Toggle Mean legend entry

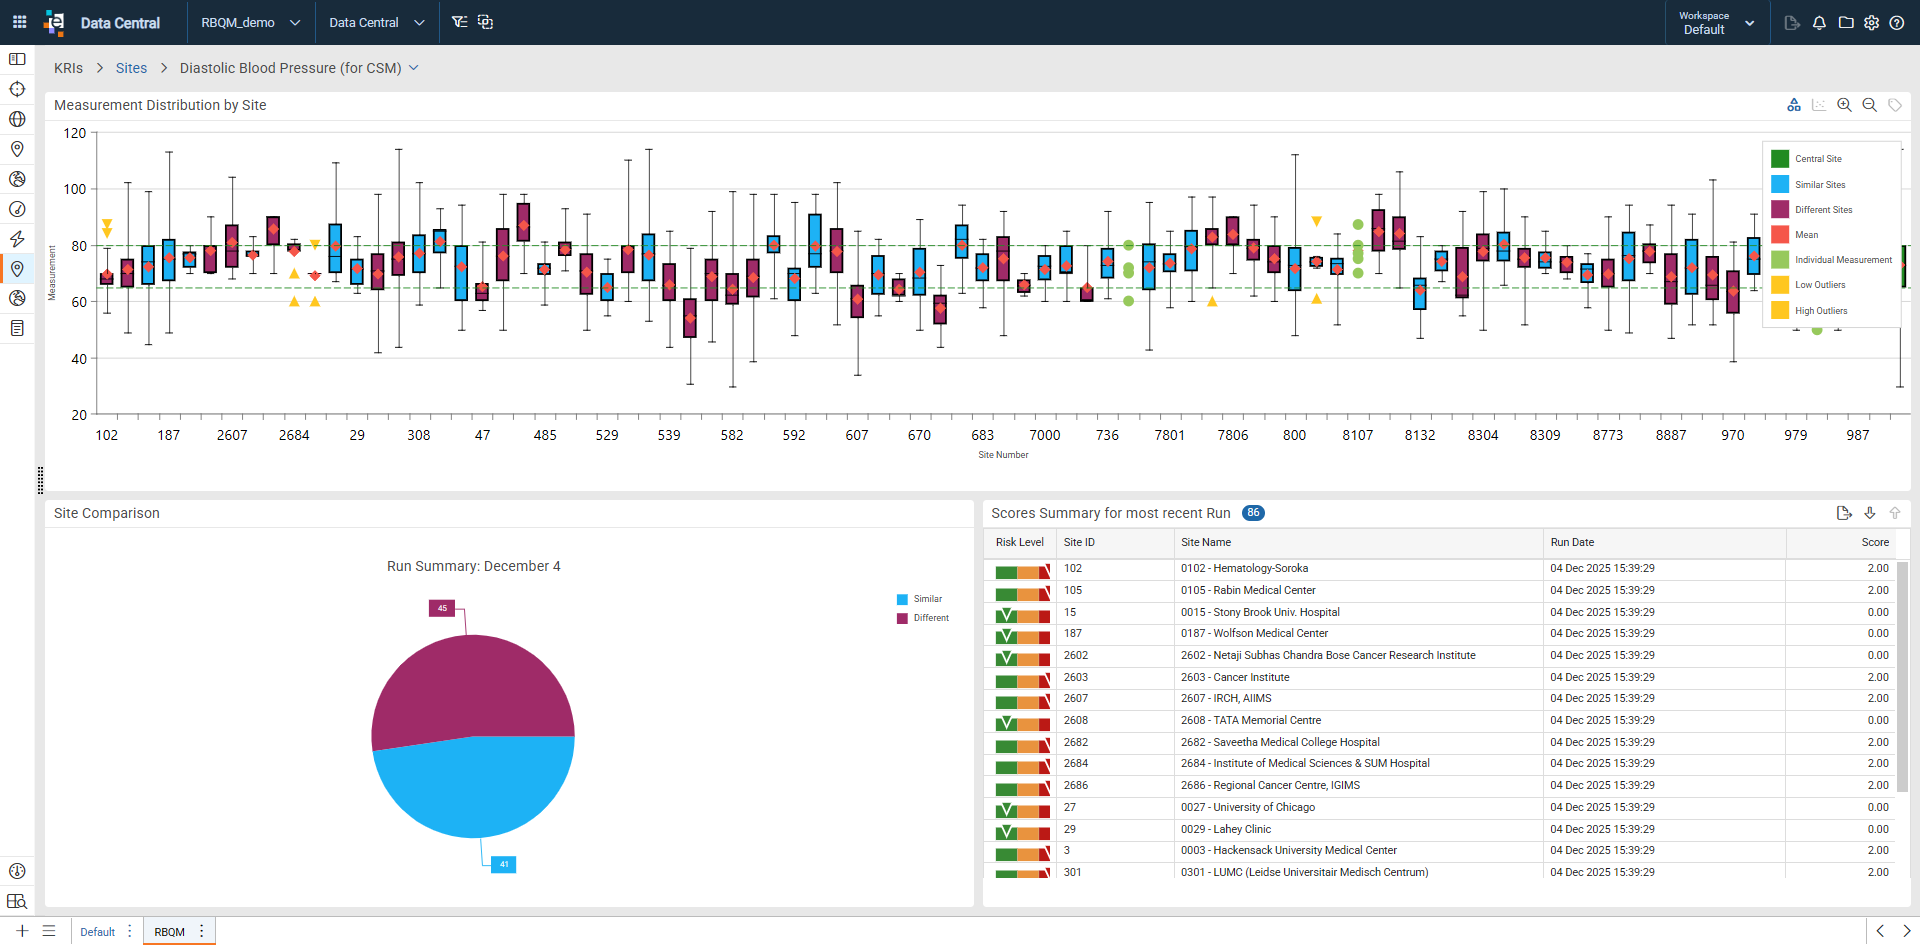pos(1795,235)
